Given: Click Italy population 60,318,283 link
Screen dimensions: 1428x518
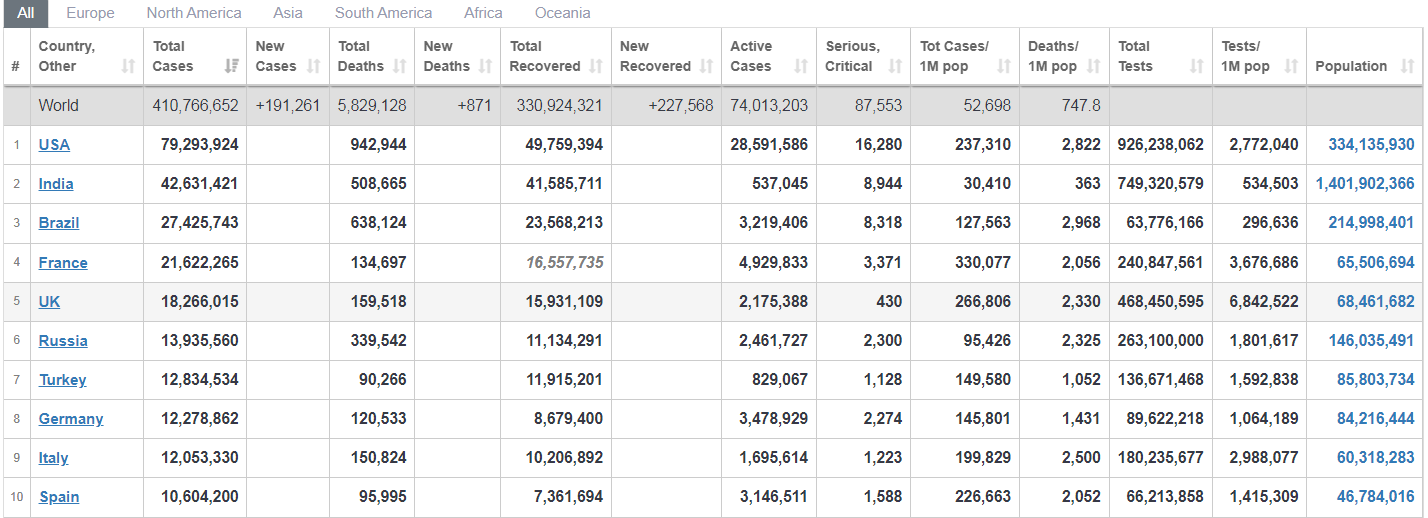Looking at the screenshot, I should tap(1376, 458).
